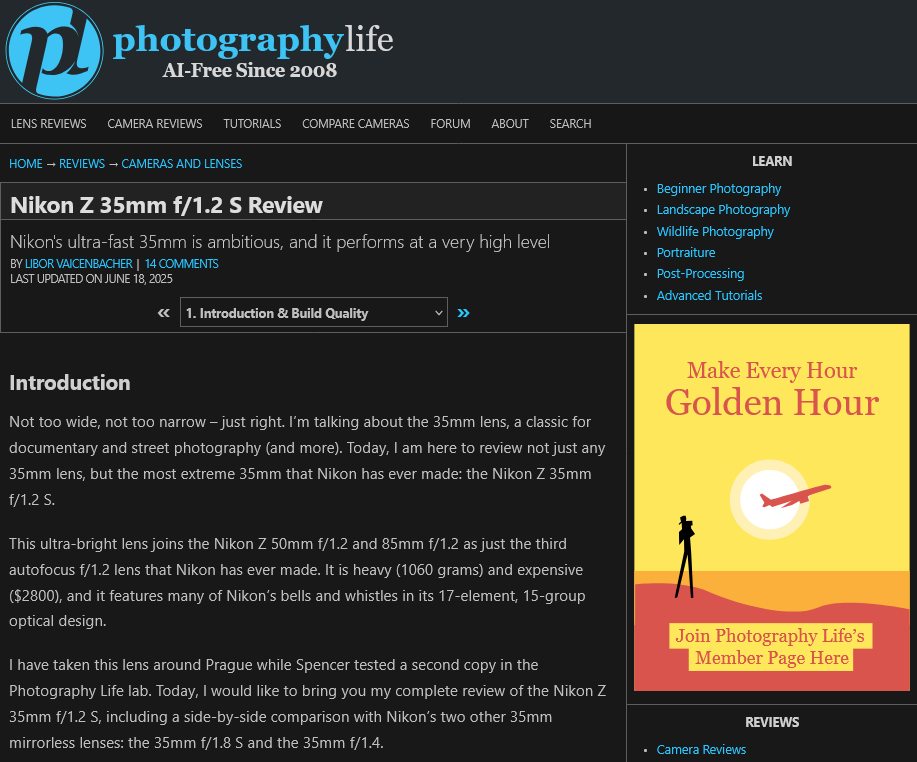Open author Libor Vaicenbacher's page
This screenshot has width=917, height=762.
(78, 264)
